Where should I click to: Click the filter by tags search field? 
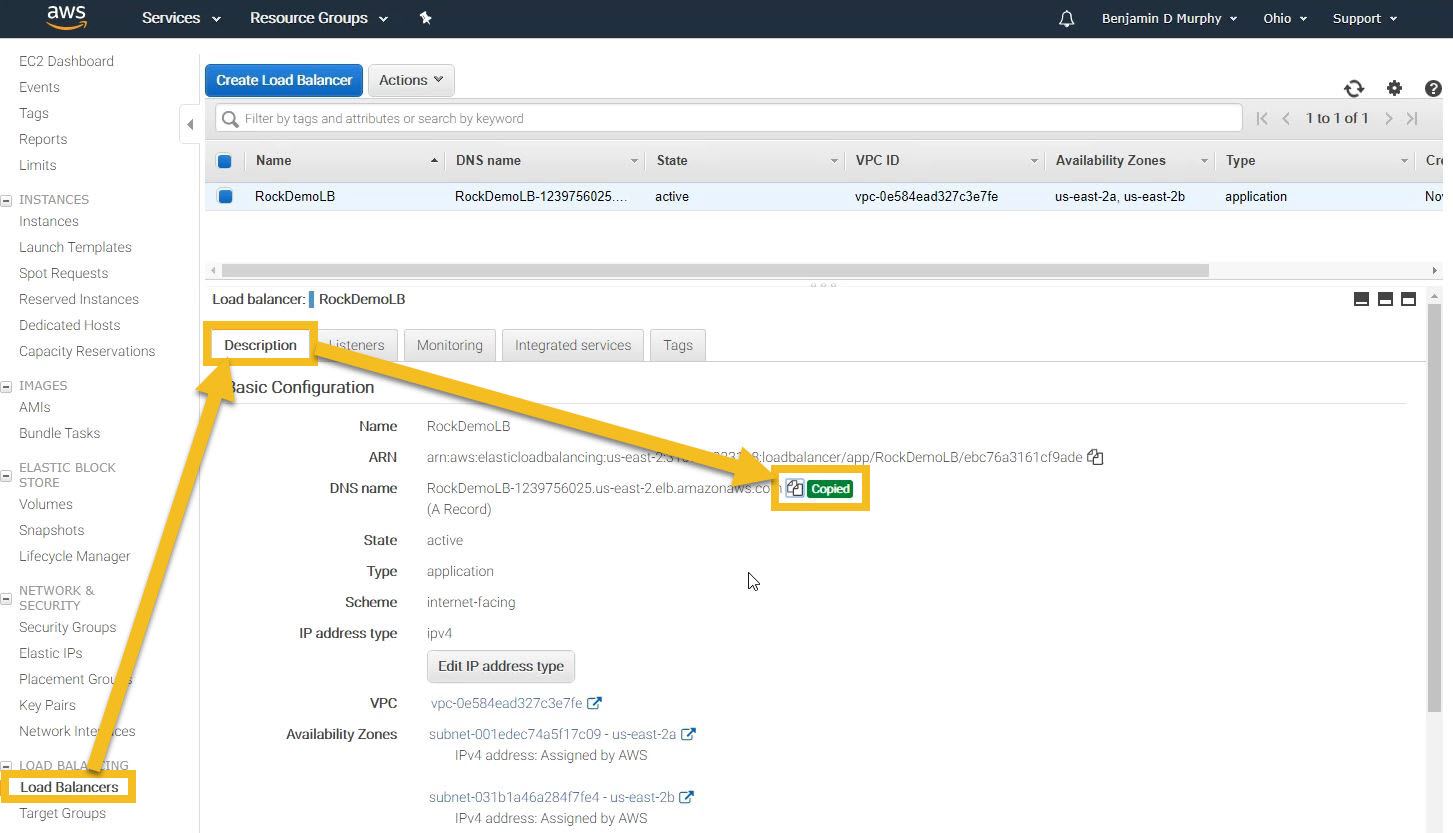click(729, 118)
